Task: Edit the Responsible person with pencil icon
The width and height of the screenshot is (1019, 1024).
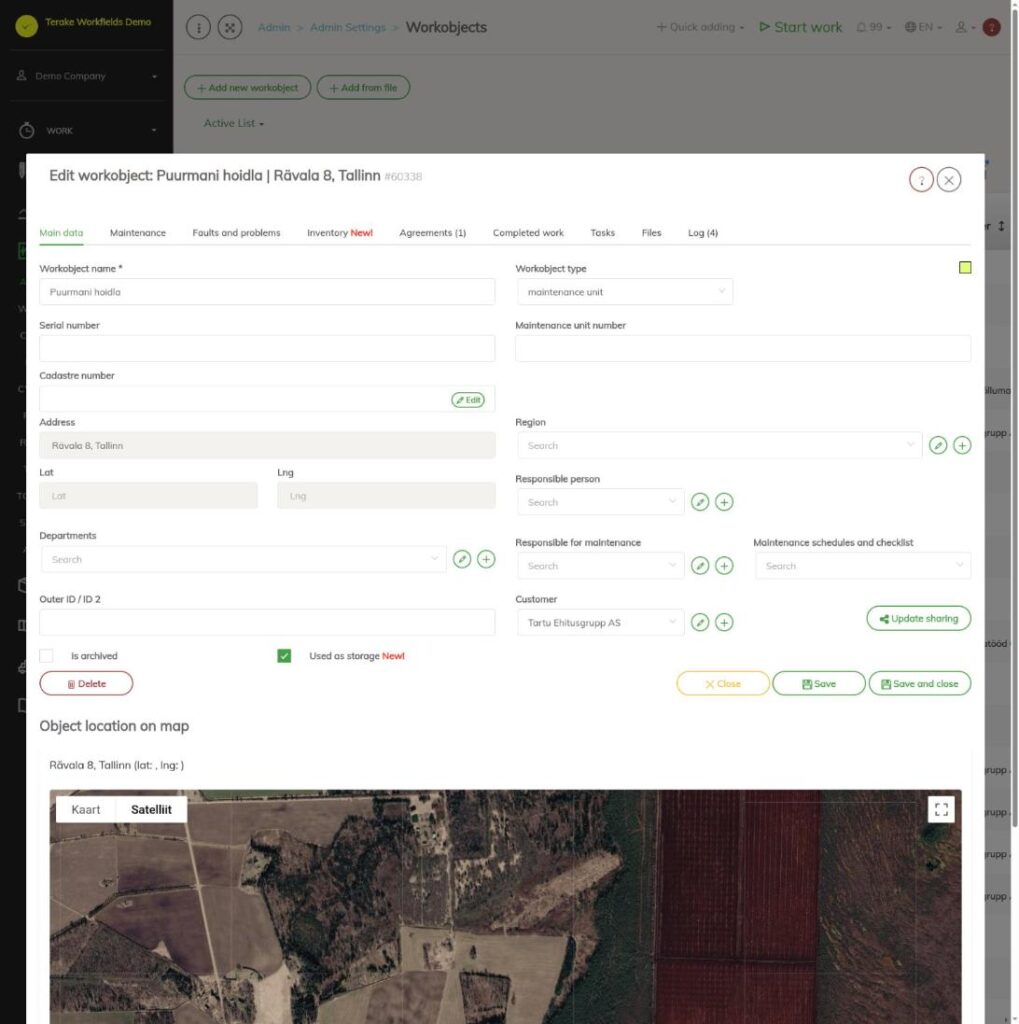Action: 700,502
